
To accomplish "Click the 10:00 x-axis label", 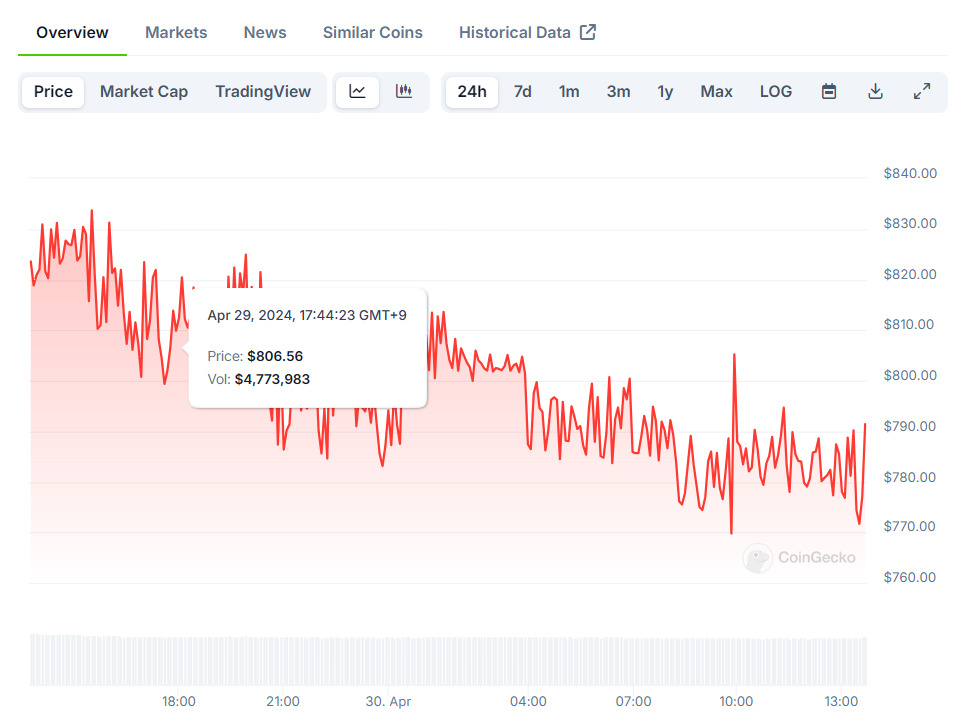I will coord(736,702).
